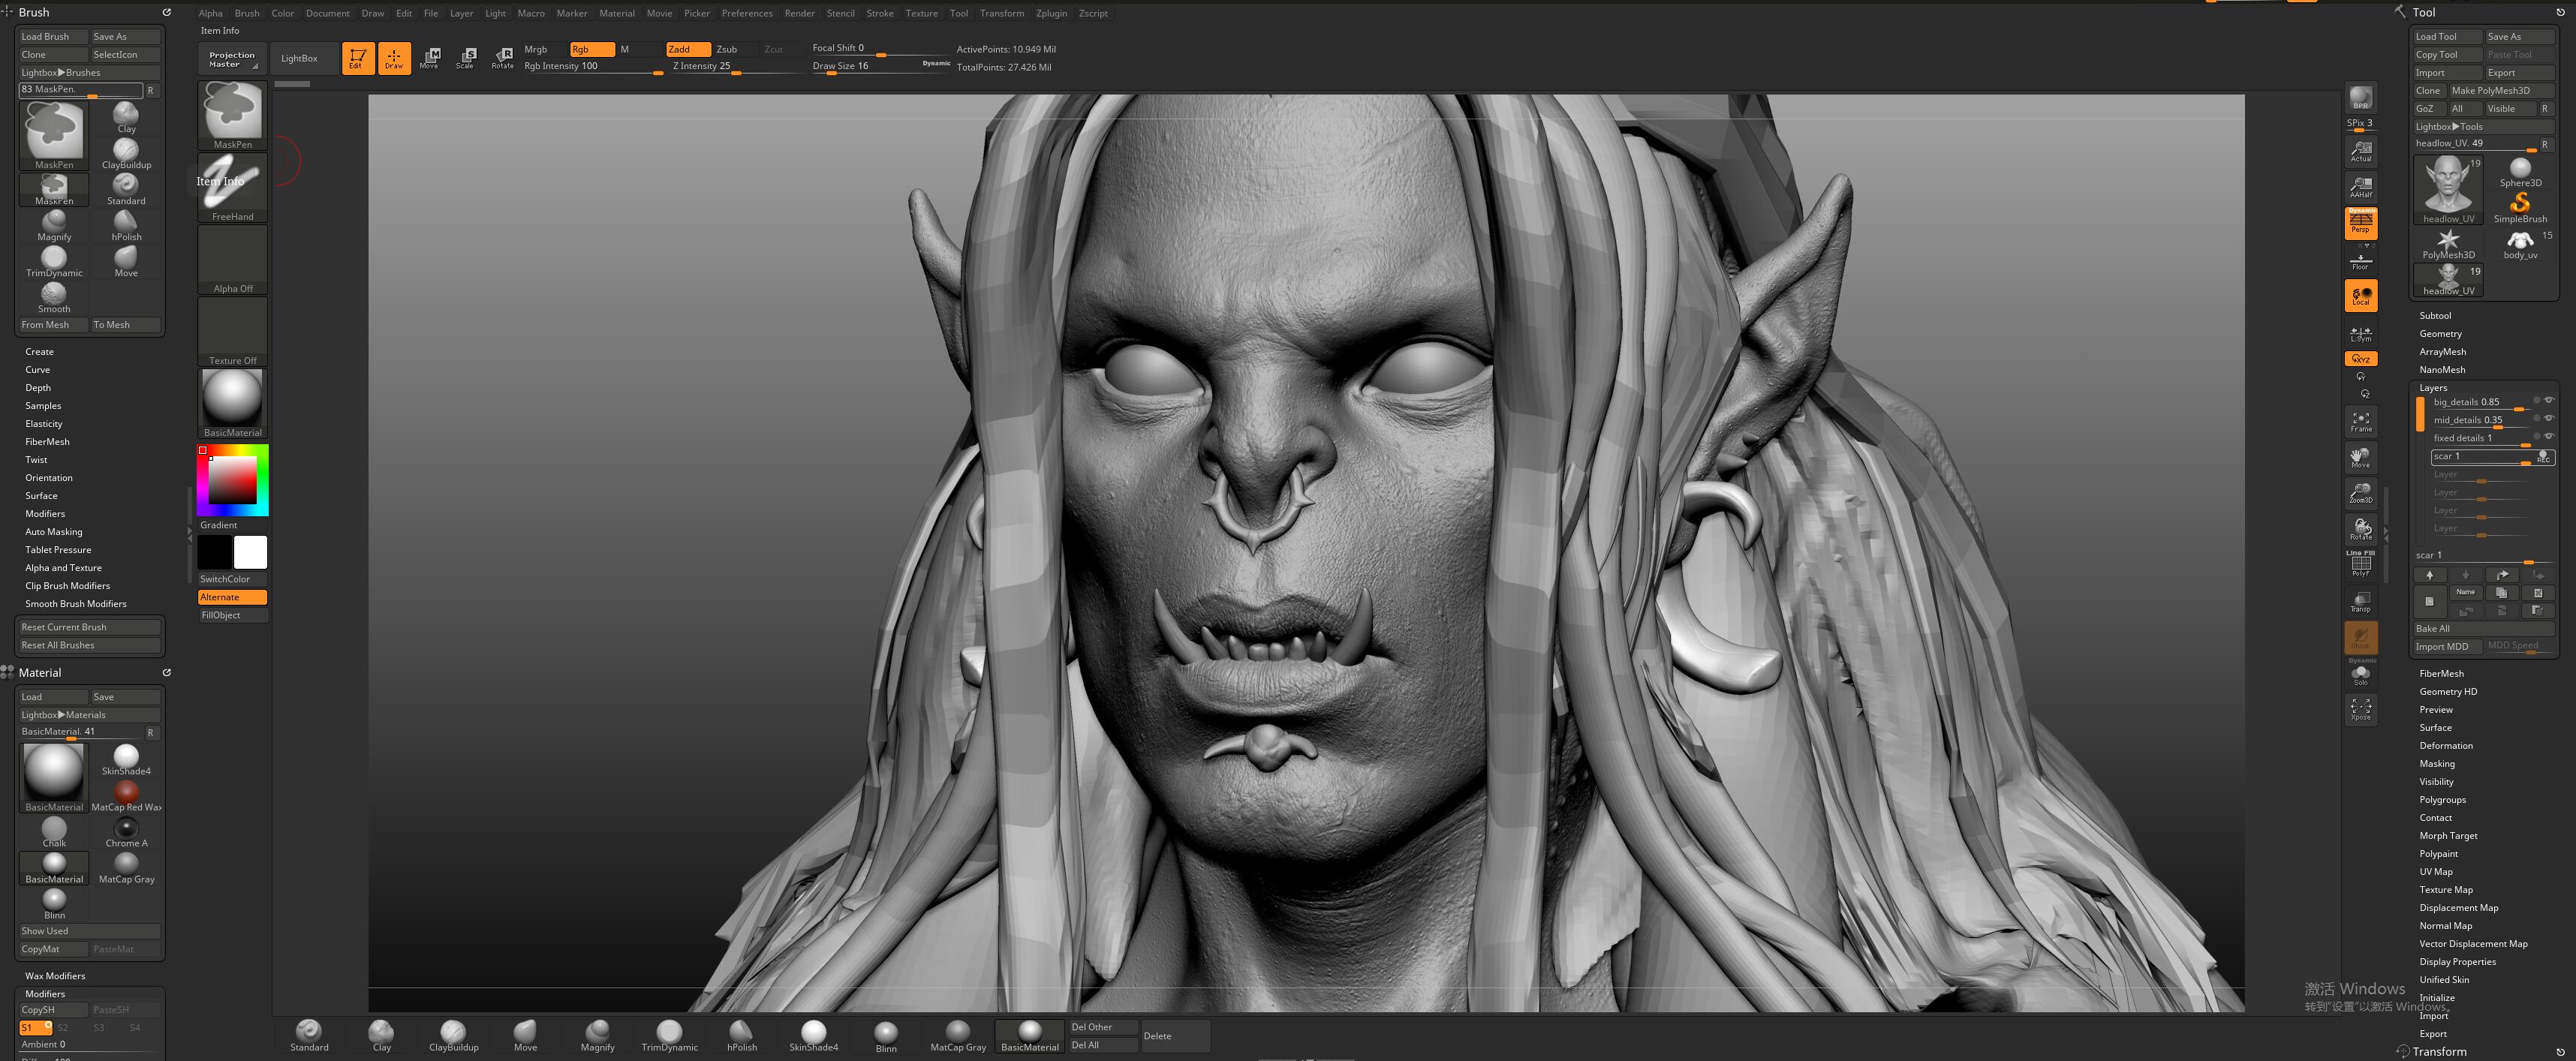Select the body_uv tool thumbnail
Image resolution: width=2576 pixels, height=1061 pixels.
click(x=2520, y=244)
